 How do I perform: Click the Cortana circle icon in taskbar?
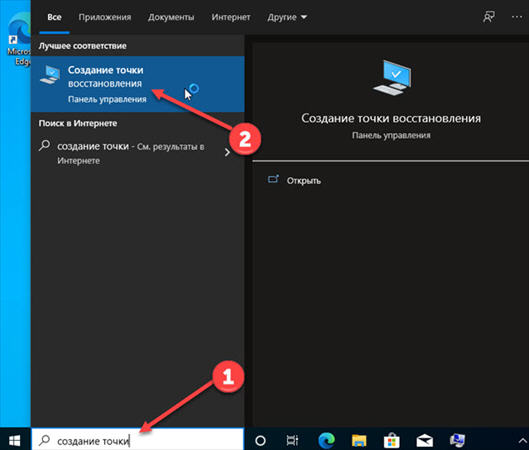[x=260, y=440]
